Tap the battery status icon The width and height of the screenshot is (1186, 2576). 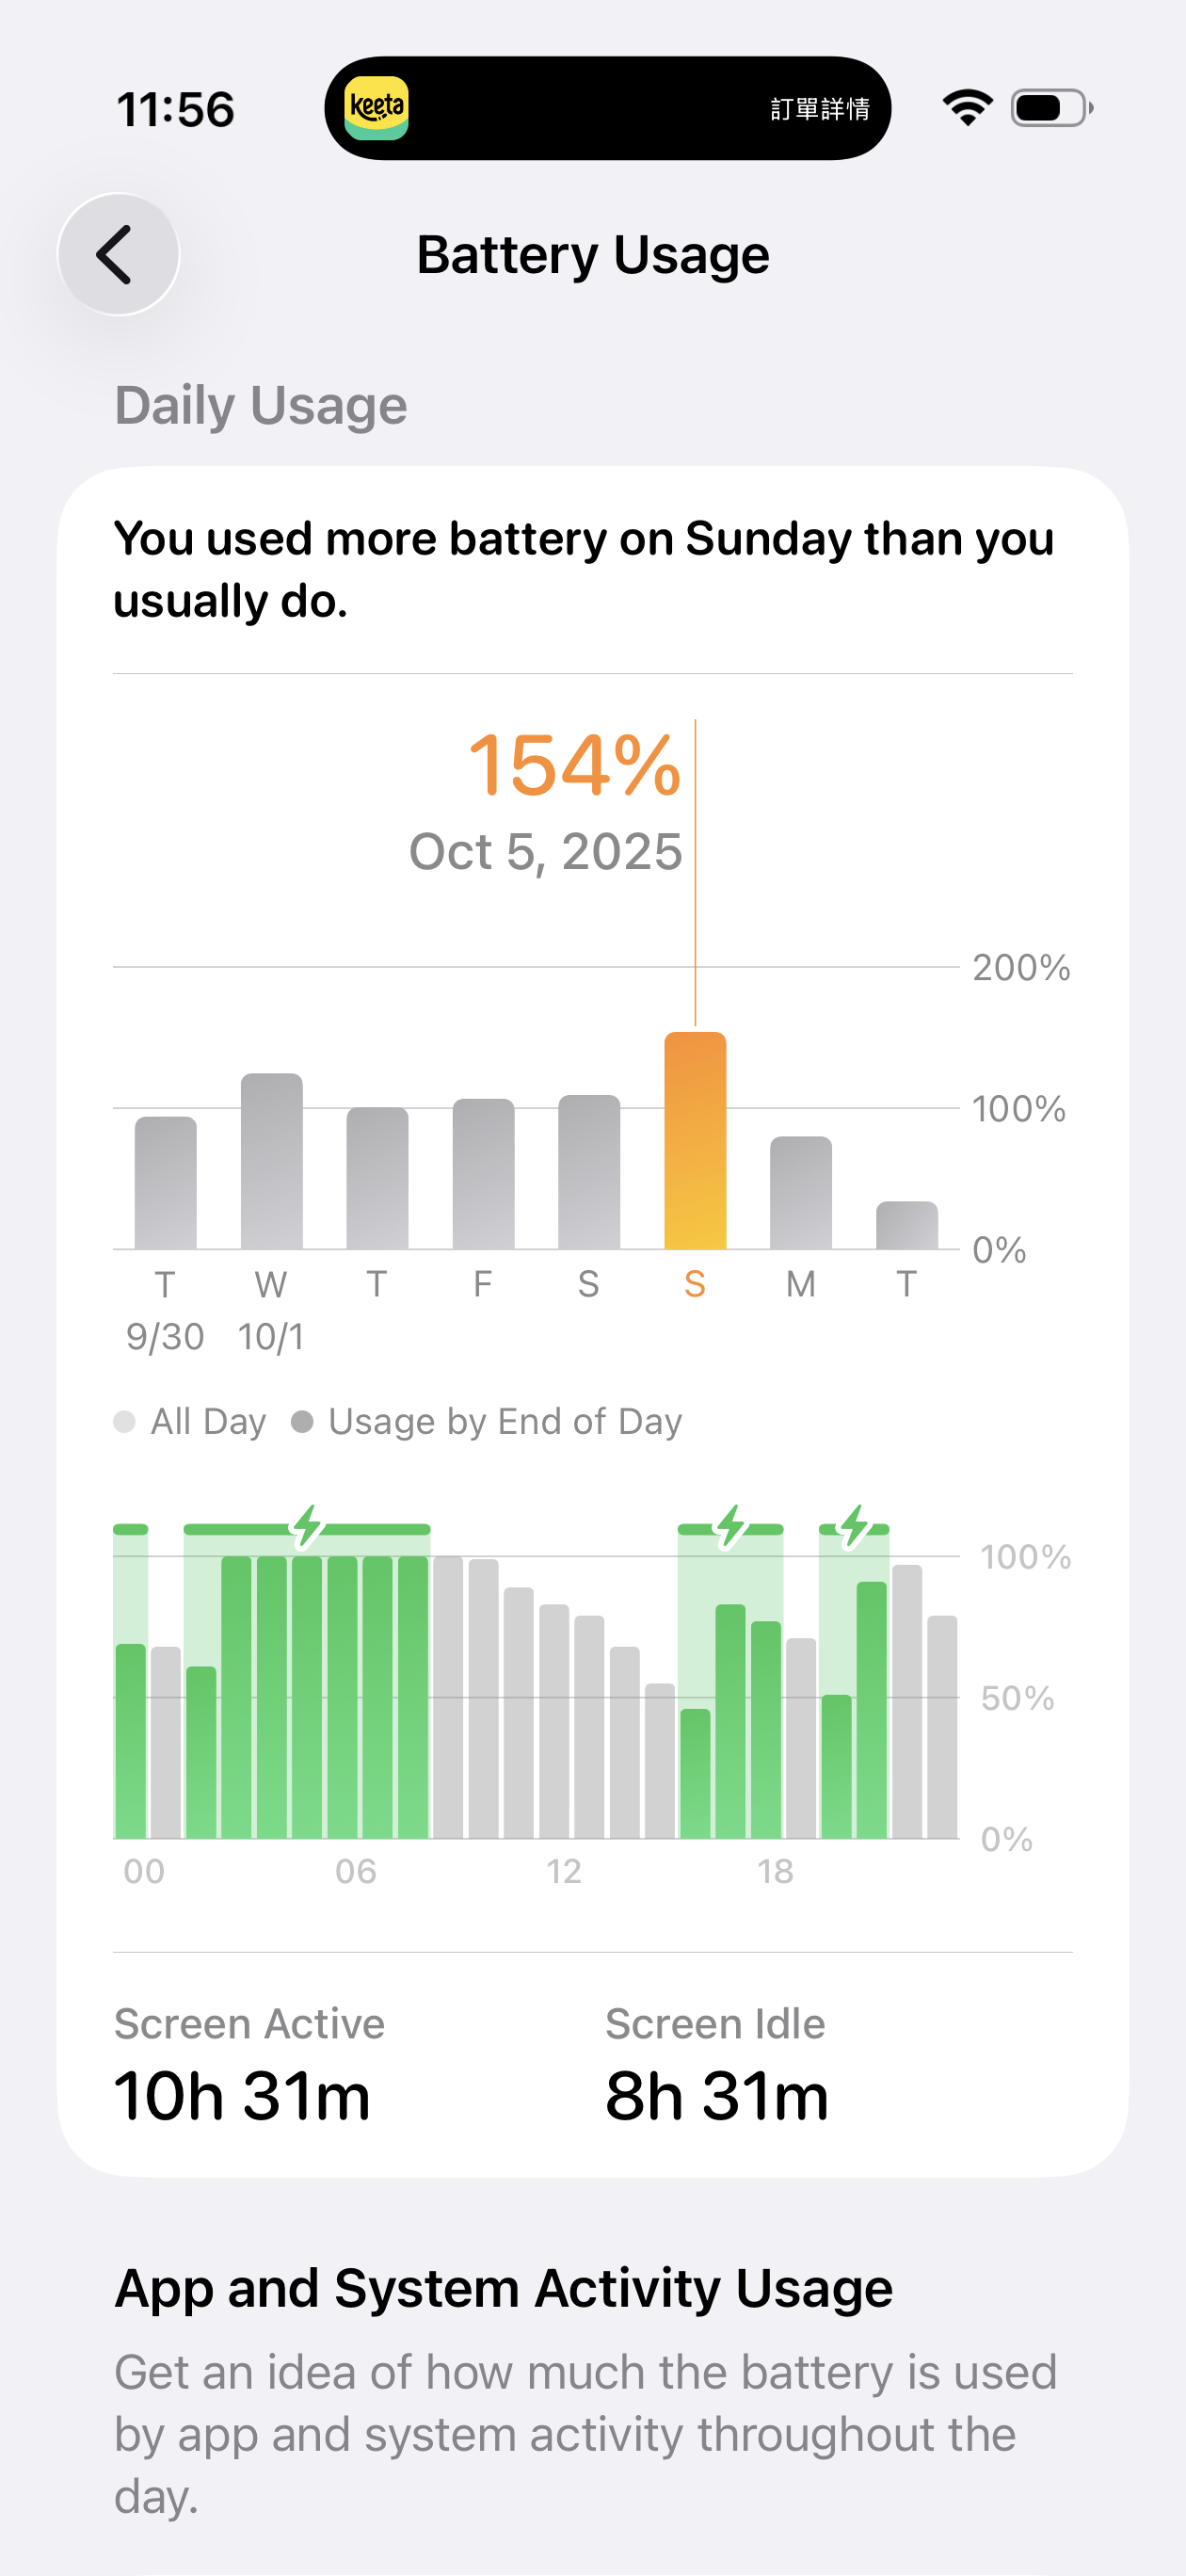(1051, 108)
